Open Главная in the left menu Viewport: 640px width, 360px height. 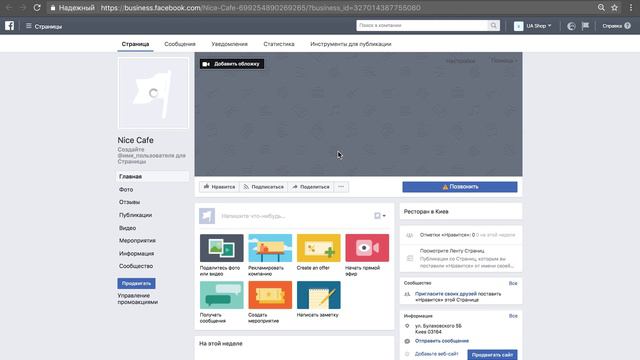(153, 176)
